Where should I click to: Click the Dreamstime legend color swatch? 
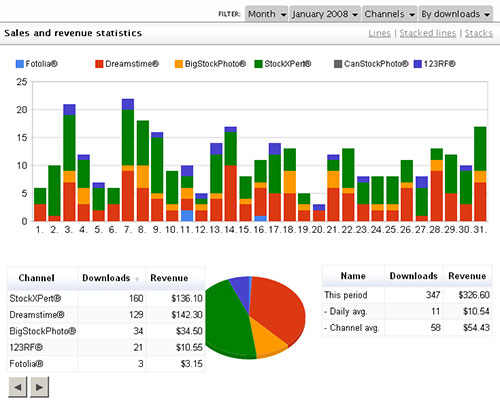pyautogui.click(x=99, y=64)
